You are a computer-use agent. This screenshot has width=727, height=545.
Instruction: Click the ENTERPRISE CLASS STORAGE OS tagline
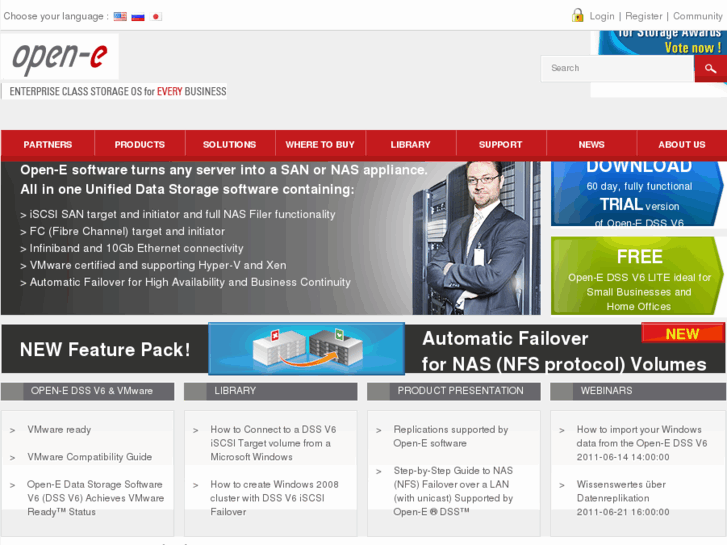(x=118, y=91)
